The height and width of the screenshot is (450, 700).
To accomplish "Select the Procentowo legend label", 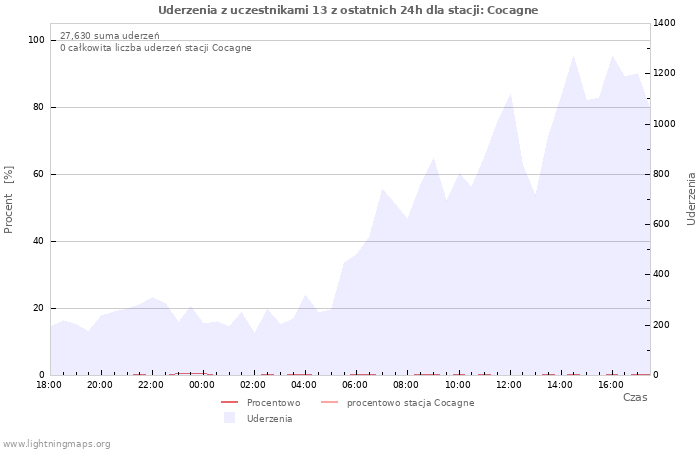I will (273, 403).
